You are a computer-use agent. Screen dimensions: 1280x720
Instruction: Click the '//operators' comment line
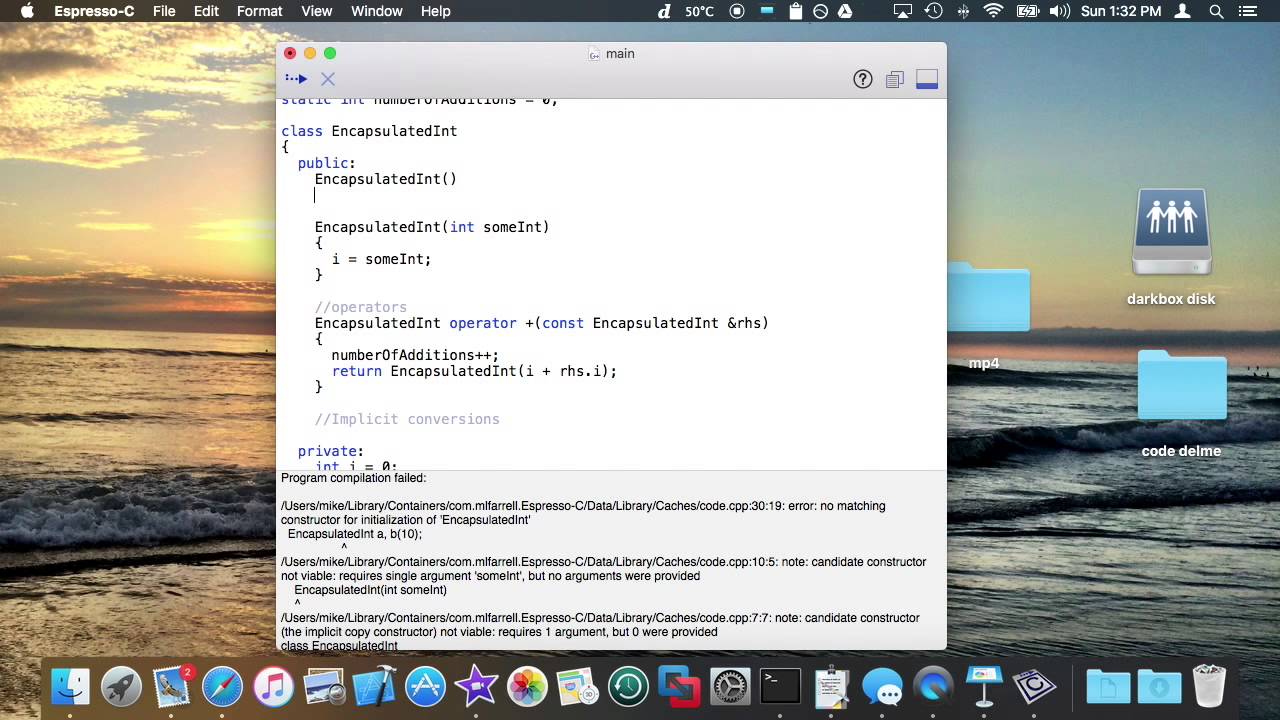(361, 307)
